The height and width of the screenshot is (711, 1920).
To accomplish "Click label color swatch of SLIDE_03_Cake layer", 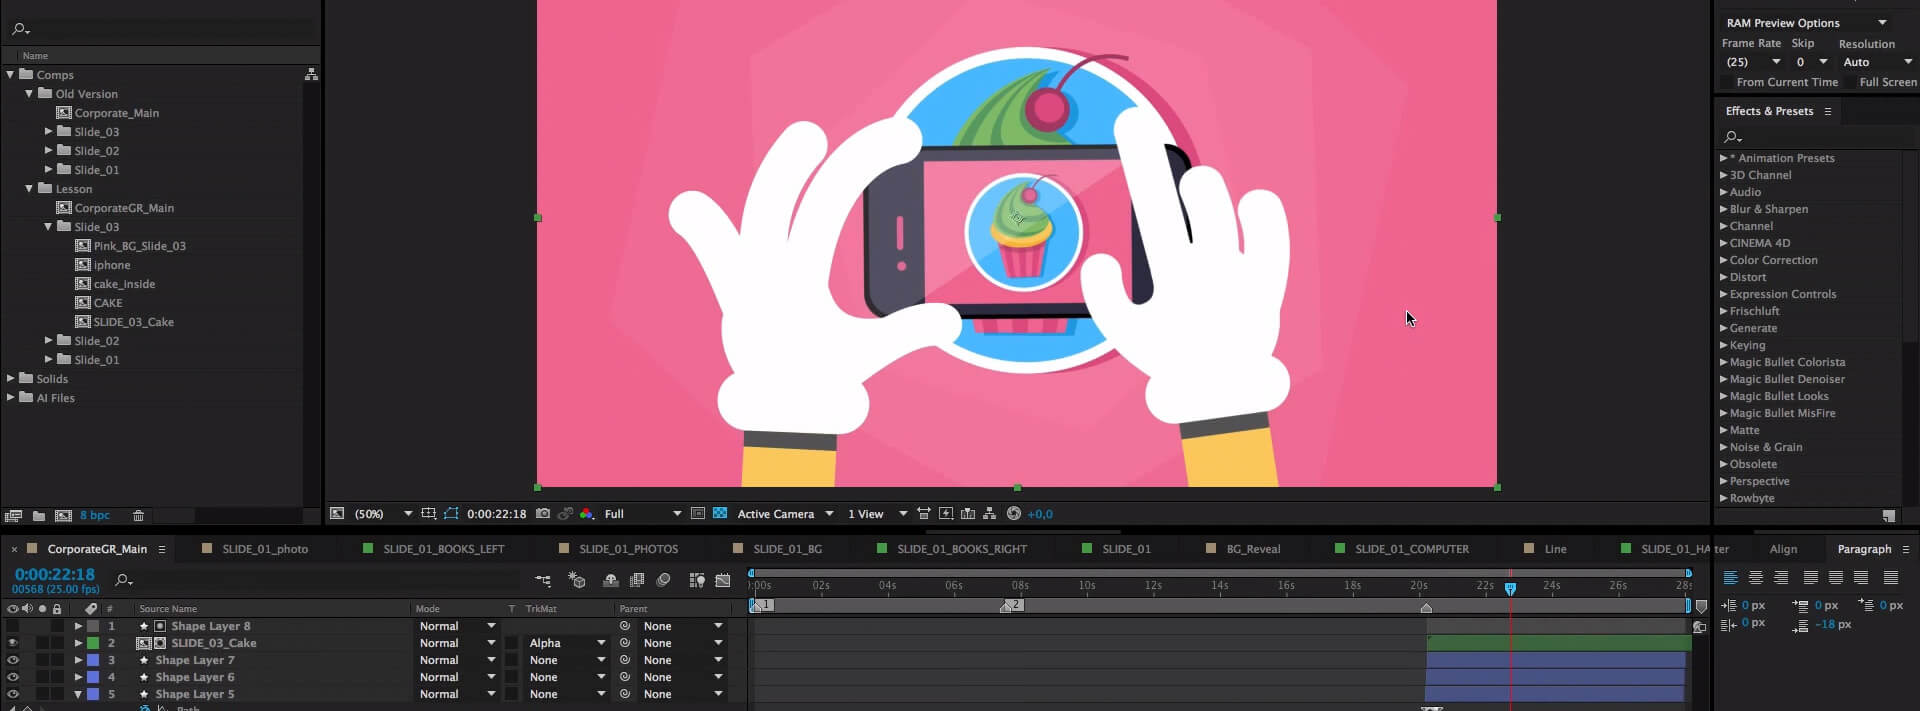I will pyautogui.click(x=93, y=643).
